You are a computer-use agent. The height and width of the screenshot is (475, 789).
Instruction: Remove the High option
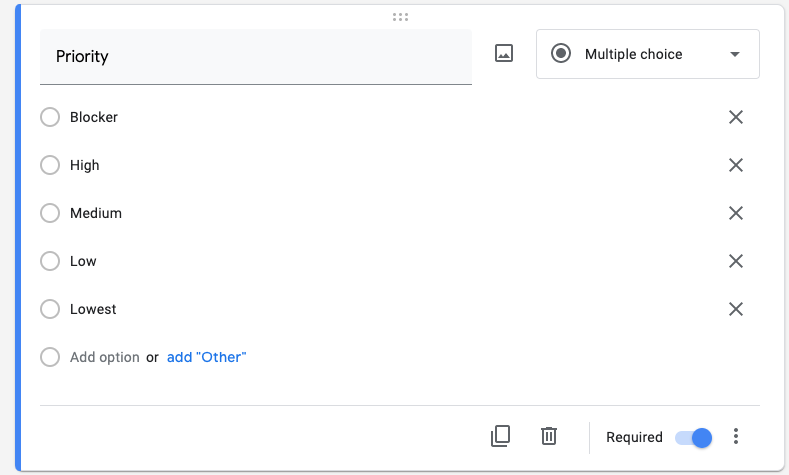(x=736, y=165)
